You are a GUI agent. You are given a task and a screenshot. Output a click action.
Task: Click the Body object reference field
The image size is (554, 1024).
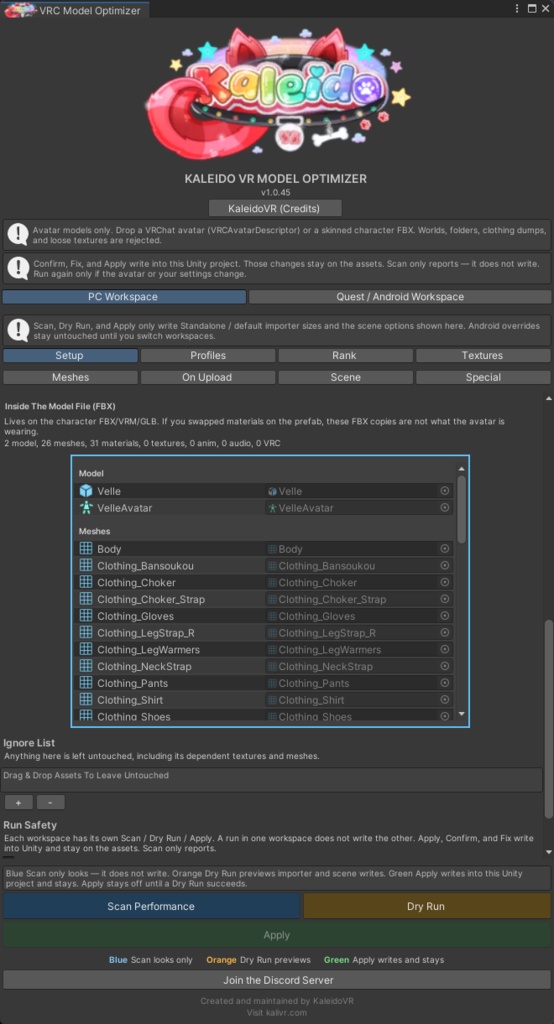pos(359,549)
